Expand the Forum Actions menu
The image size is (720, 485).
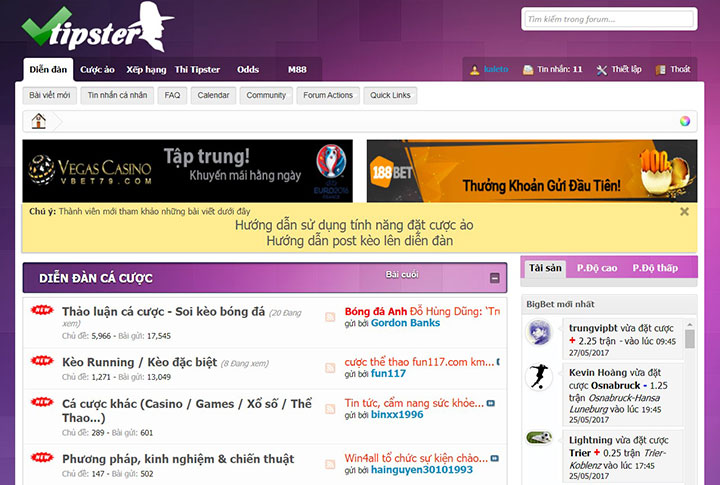coord(328,96)
